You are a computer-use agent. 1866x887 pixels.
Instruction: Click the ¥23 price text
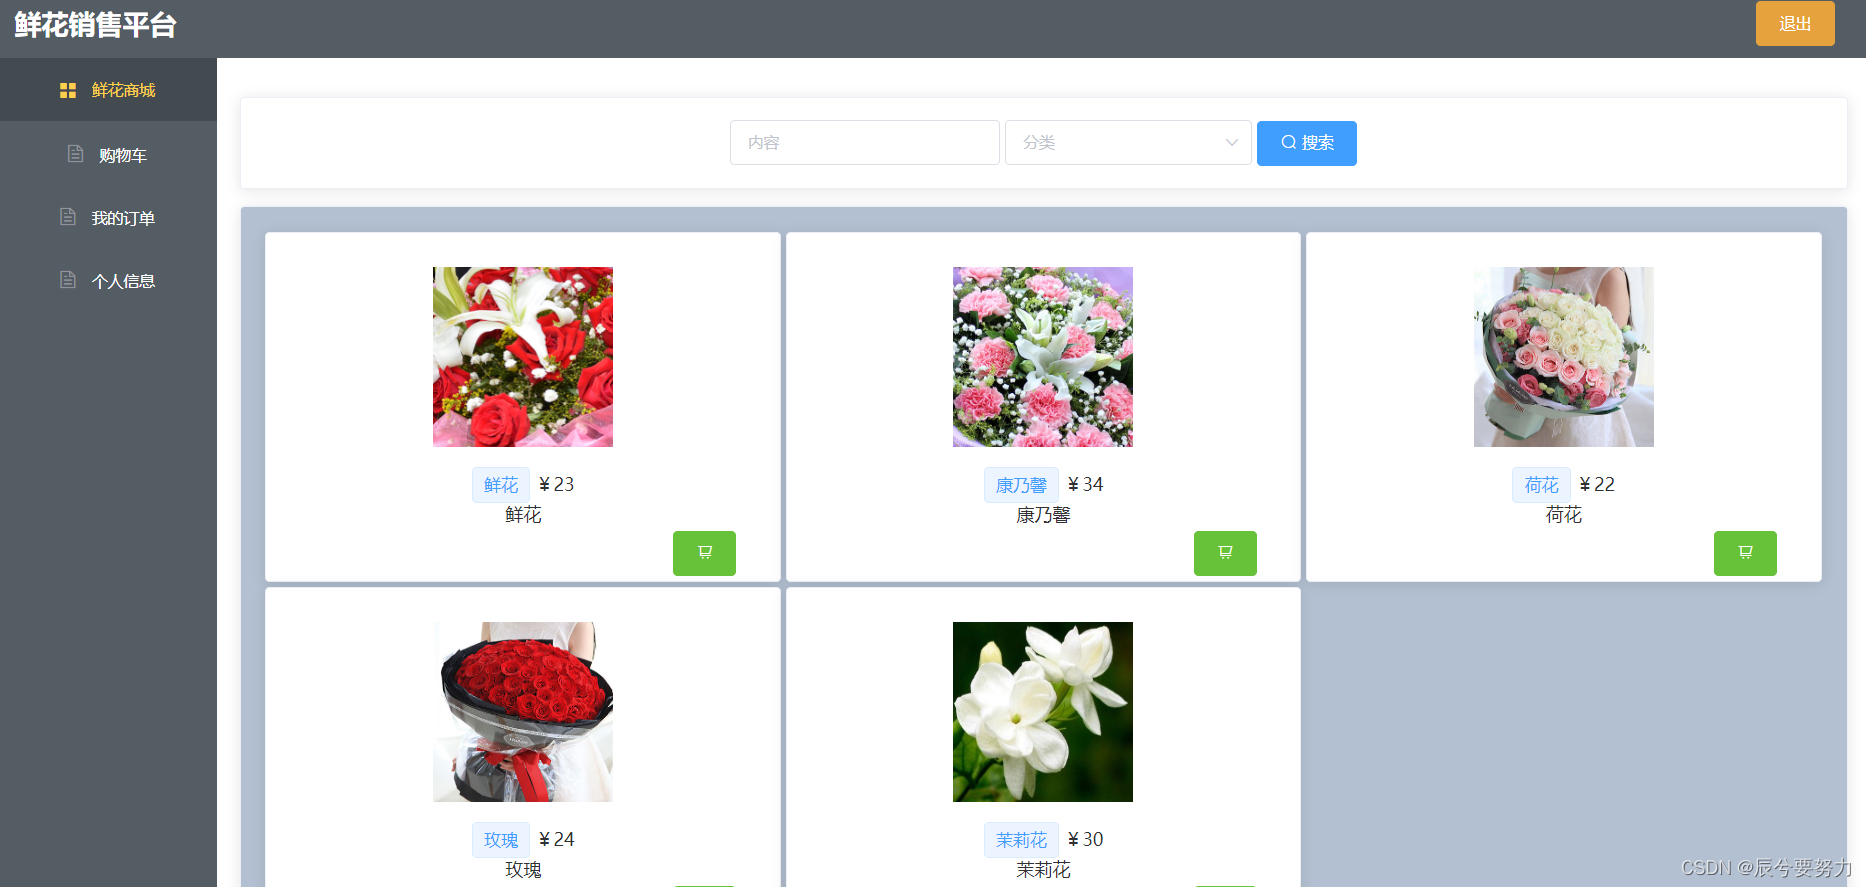click(x=557, y=485)
